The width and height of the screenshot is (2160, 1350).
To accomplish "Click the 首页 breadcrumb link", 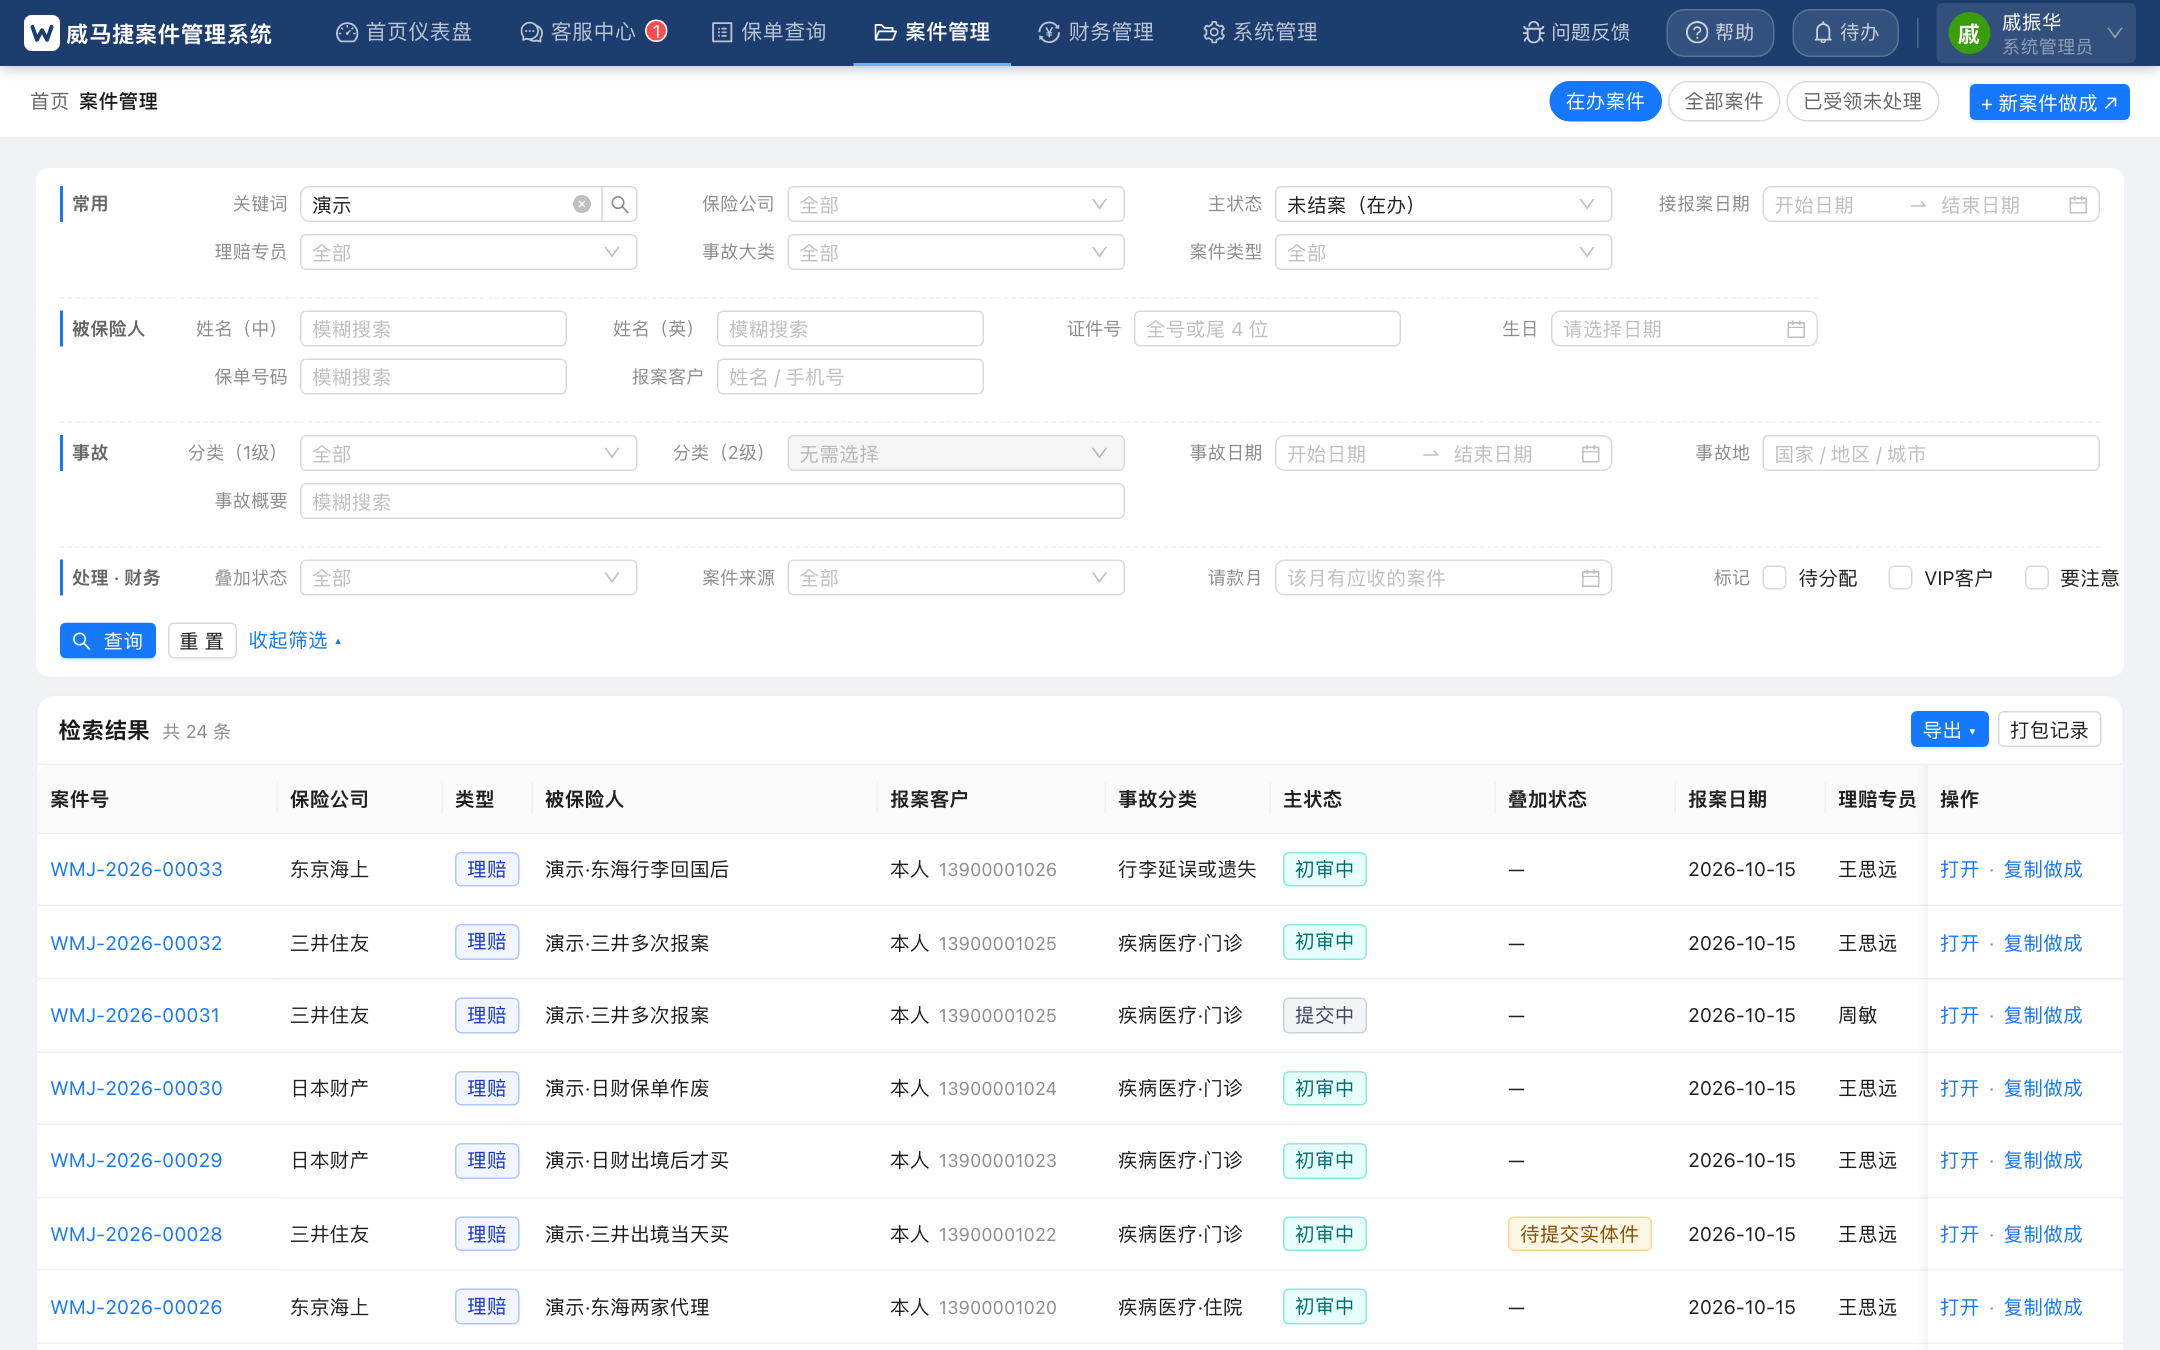I will [49, 101].
